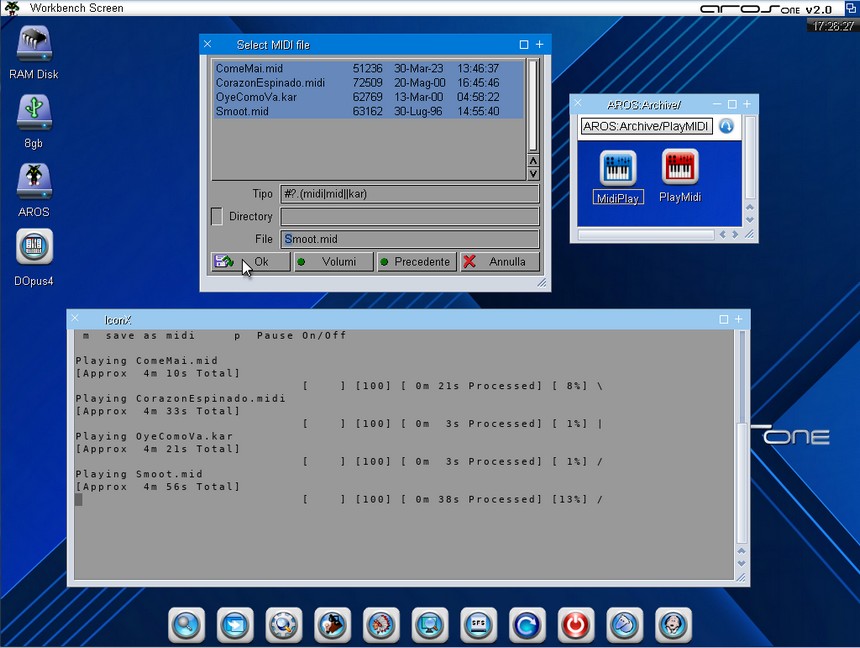The width and height of the screenshot is (860, 648).
Task: Click the Annulla cancel button
Action: coord(500,262)
